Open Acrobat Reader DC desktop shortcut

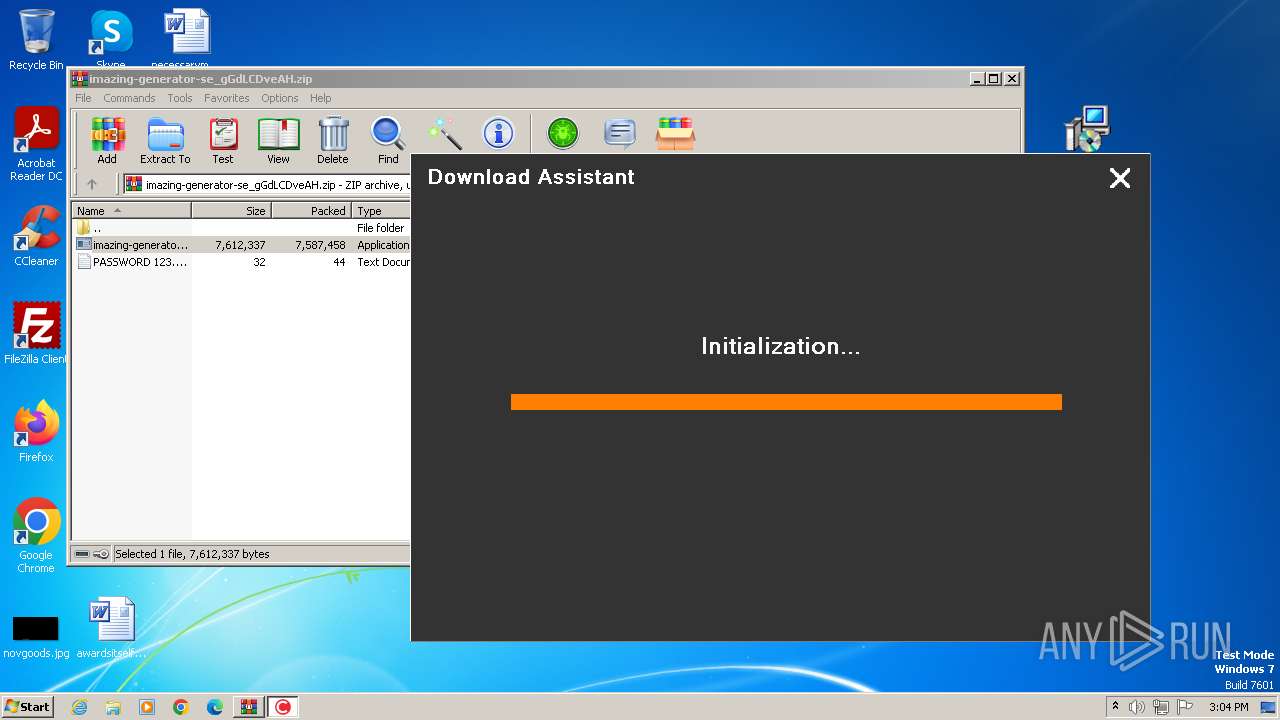pos(36,145)
